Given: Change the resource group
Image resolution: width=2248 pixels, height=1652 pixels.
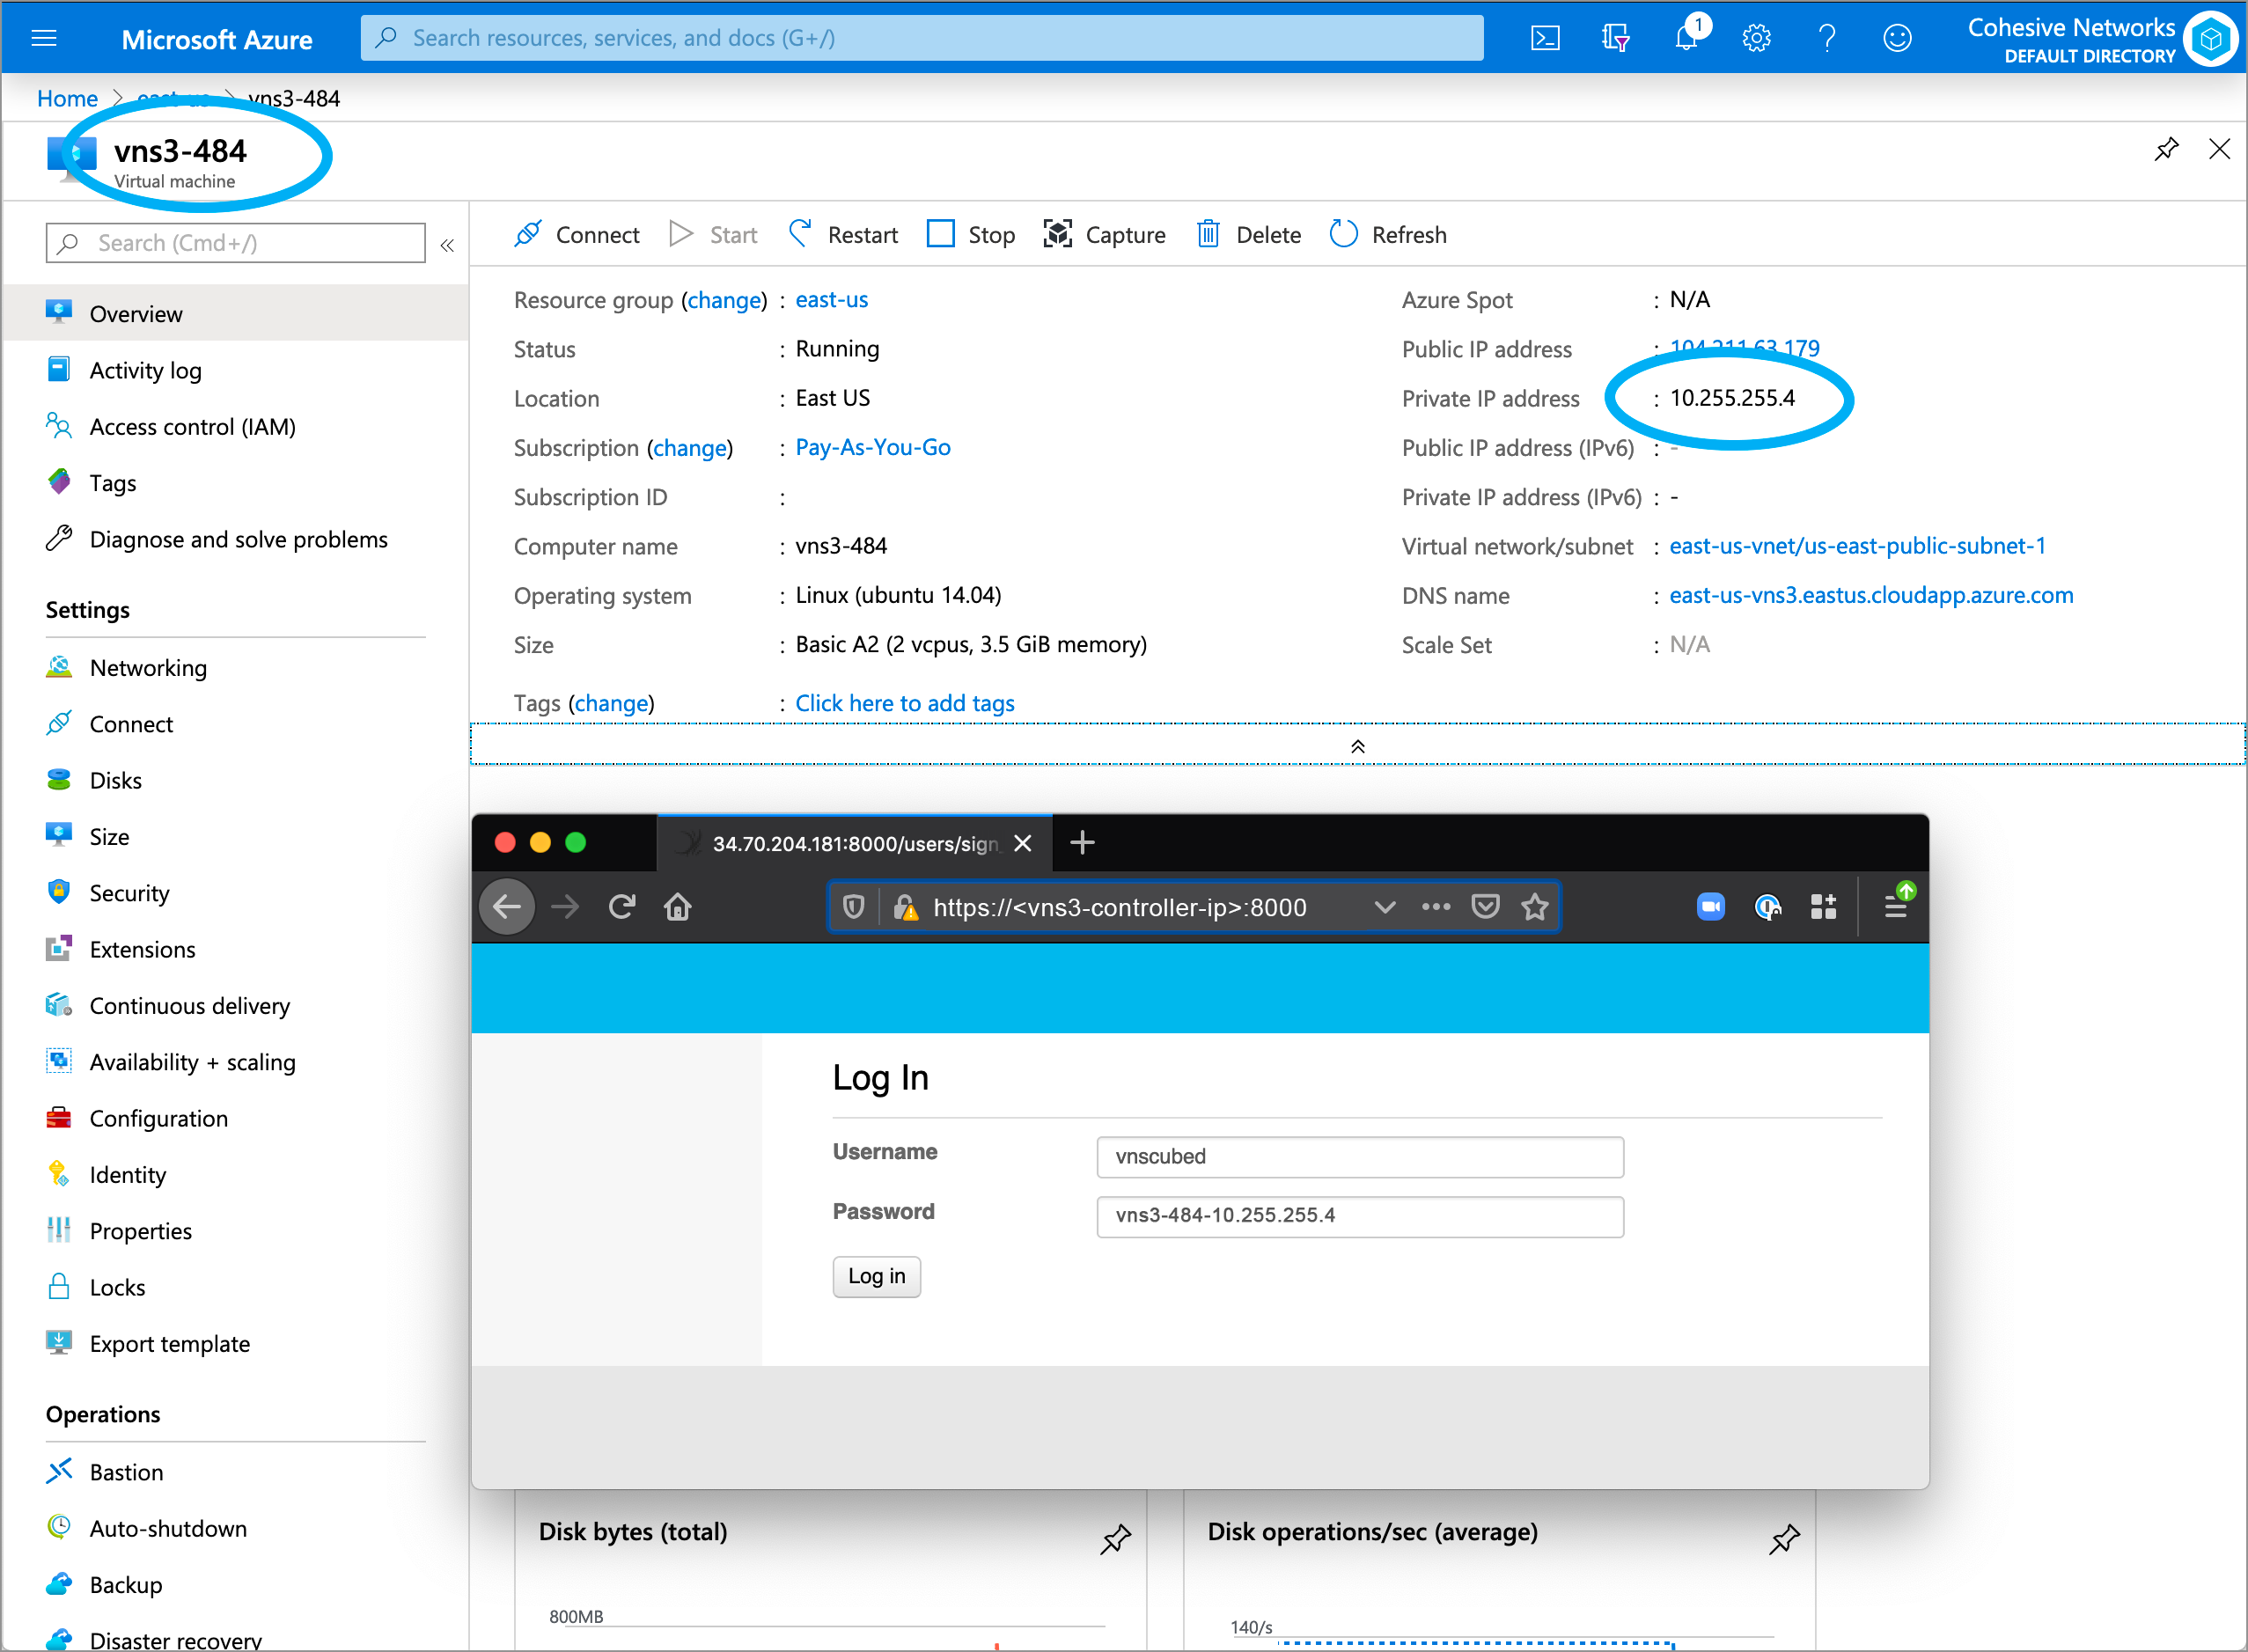Looking at the screenshot, I should tap(723, 300).
